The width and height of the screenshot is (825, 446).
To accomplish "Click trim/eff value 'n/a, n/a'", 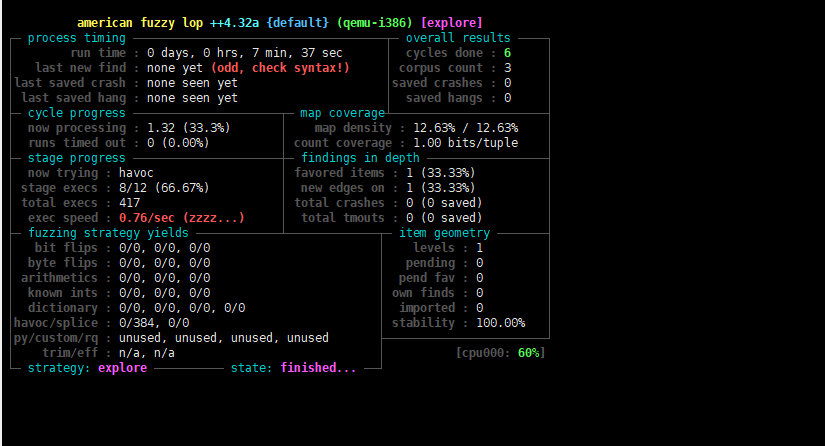I will pyautogui.click(x=147, y=353).
